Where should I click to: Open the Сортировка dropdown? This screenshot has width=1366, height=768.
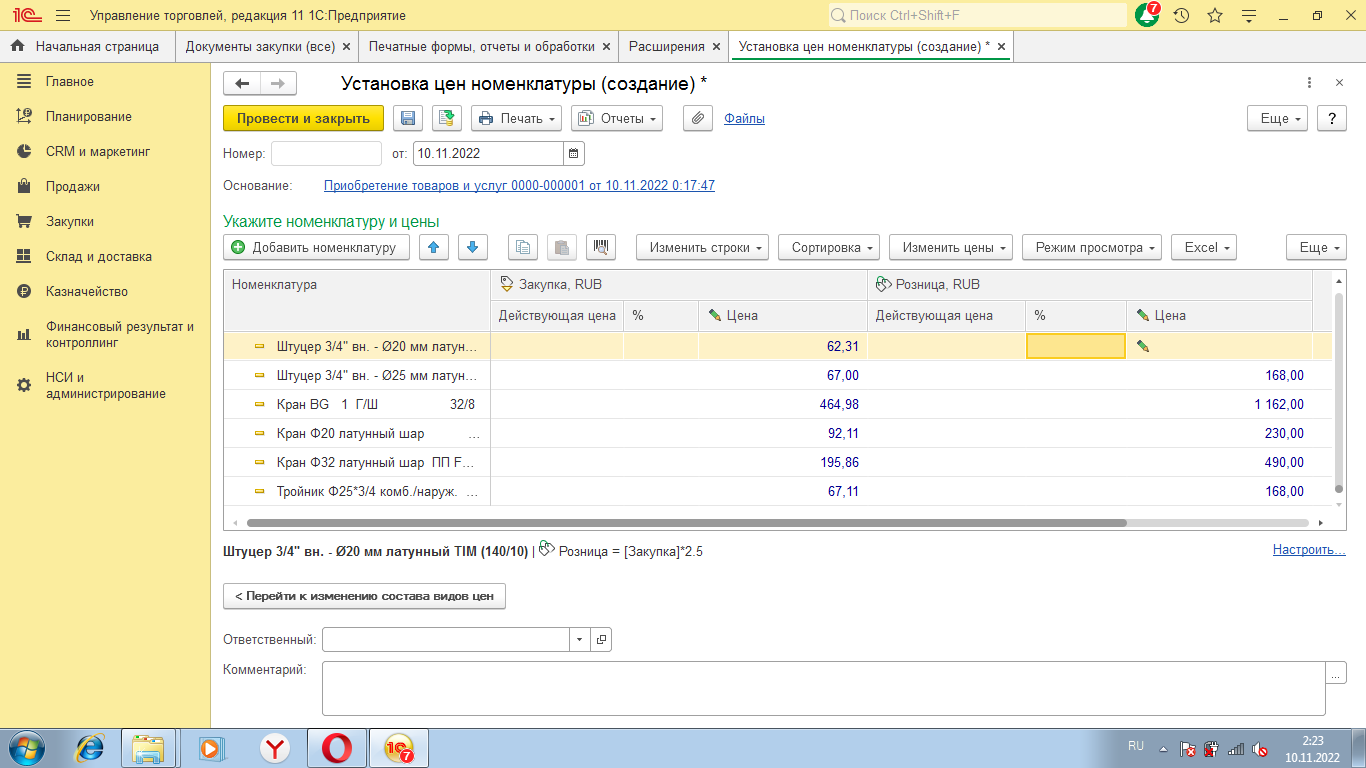click(829, 247)
